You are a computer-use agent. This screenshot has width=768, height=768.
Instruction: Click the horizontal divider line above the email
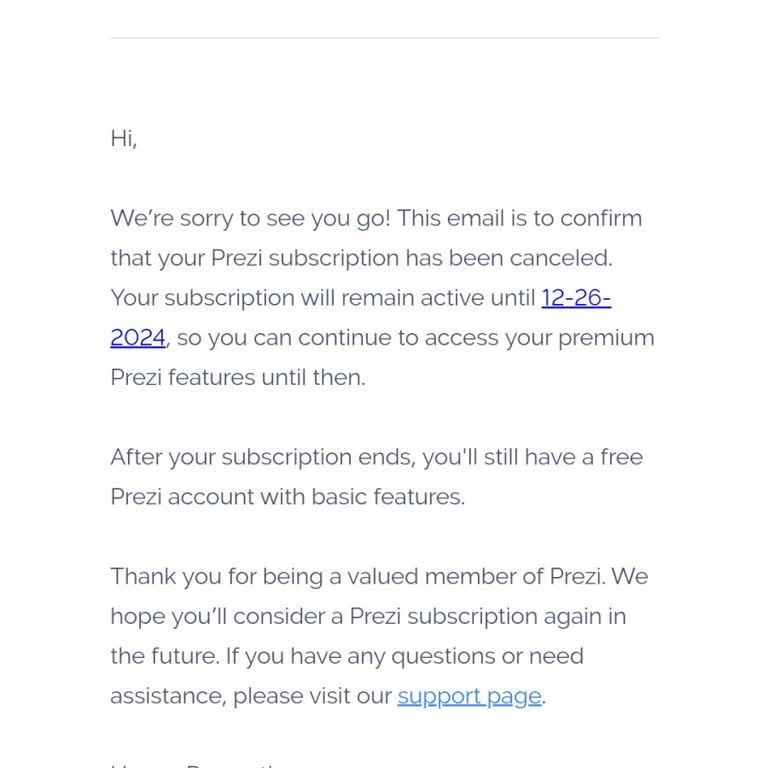pos(384,38)
